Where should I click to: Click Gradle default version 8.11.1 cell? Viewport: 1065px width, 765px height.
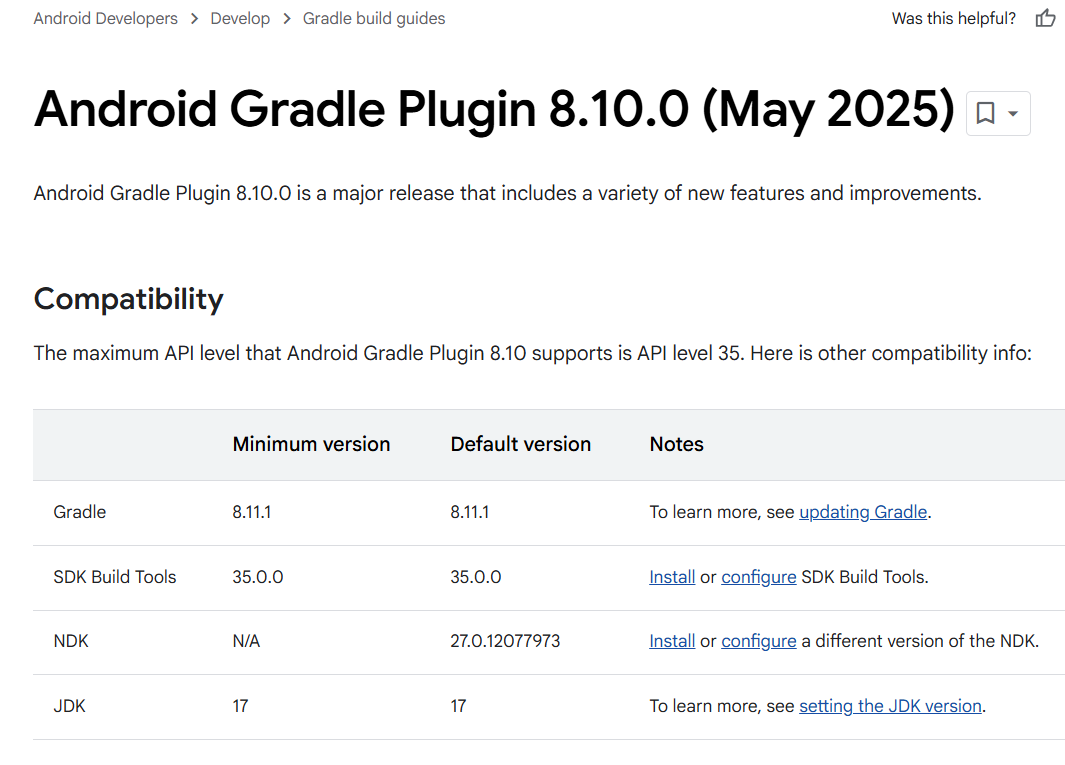[x=469, y=512]
